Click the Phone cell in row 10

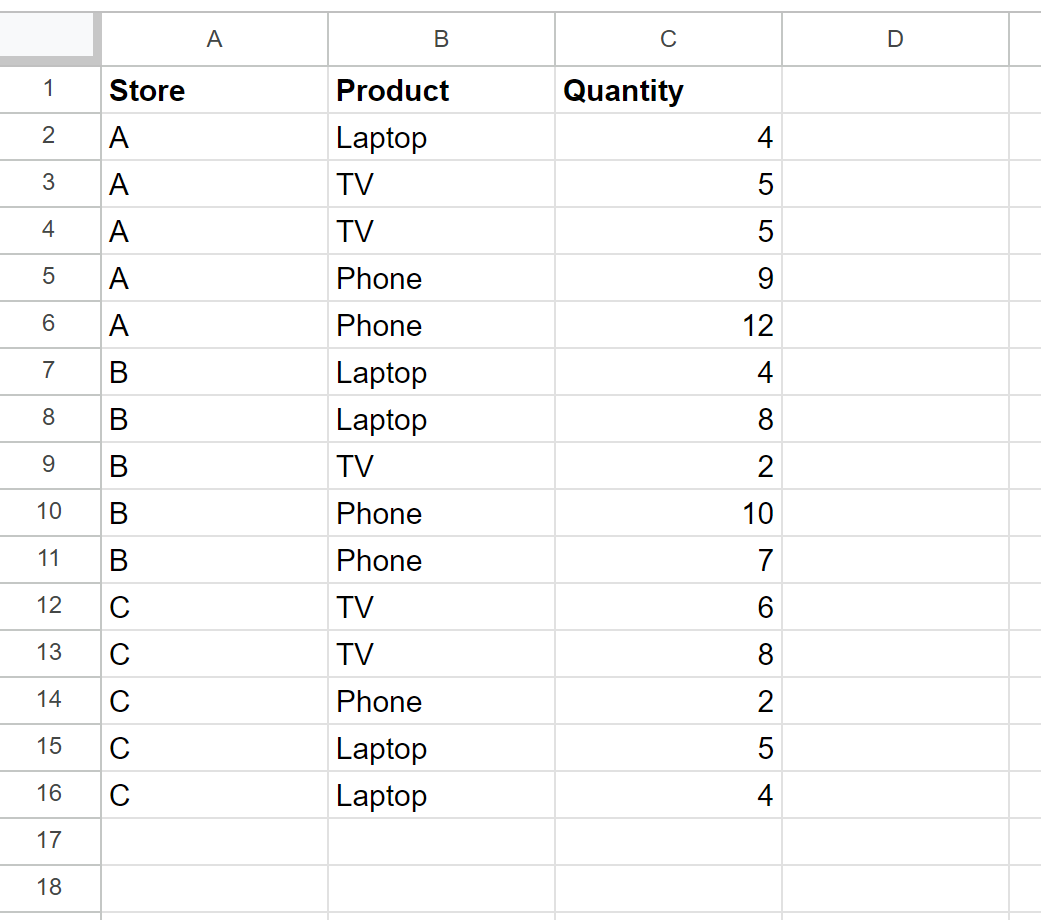441,513
